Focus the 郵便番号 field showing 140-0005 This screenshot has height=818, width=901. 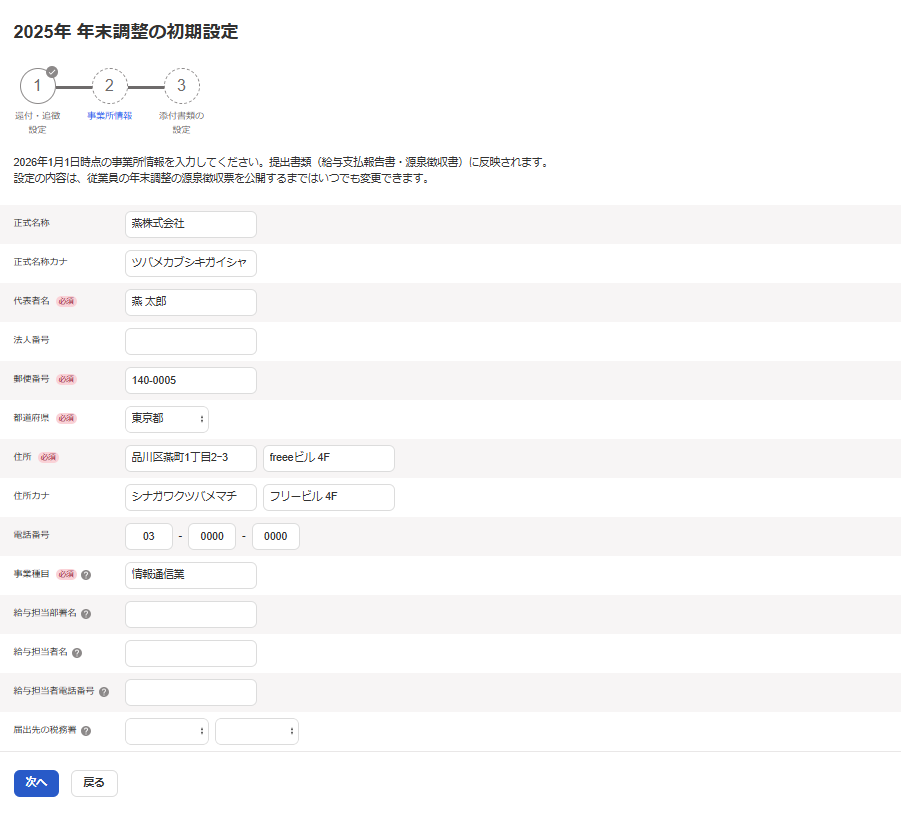(x=191, y=380)
